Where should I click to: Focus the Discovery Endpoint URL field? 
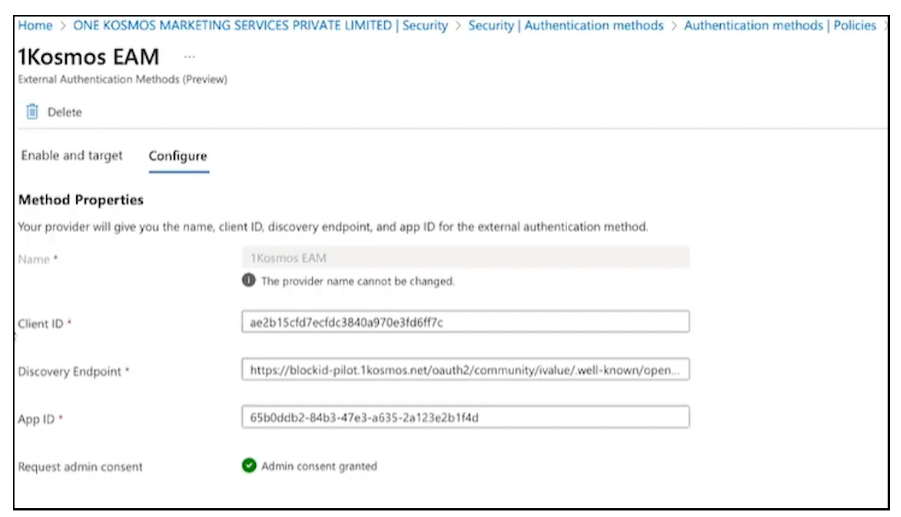[465, 371]
